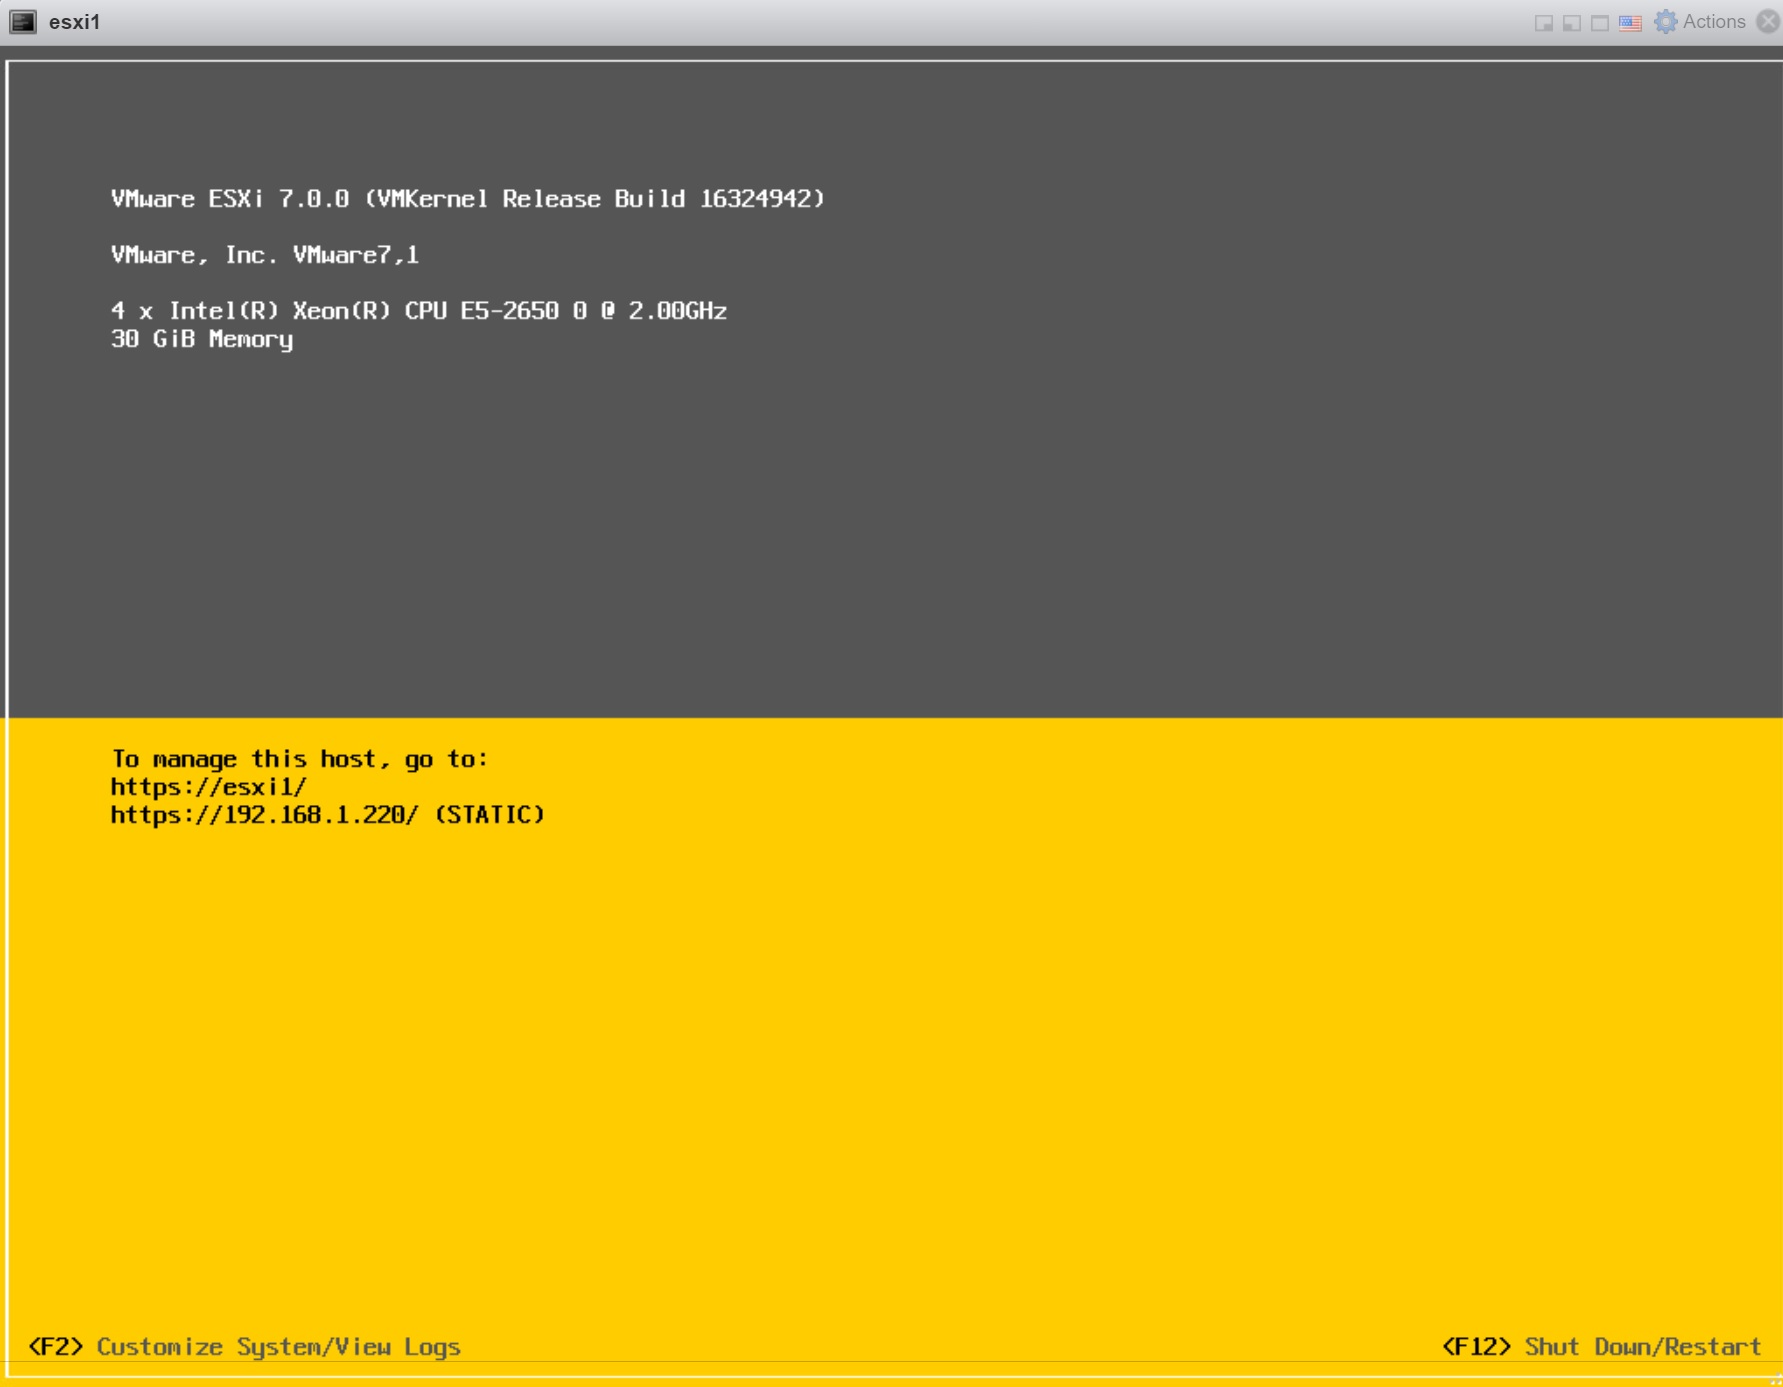Open US flag keyboard layout selector
The height and width of the screenshot is (1387, 1783).
1630,23
